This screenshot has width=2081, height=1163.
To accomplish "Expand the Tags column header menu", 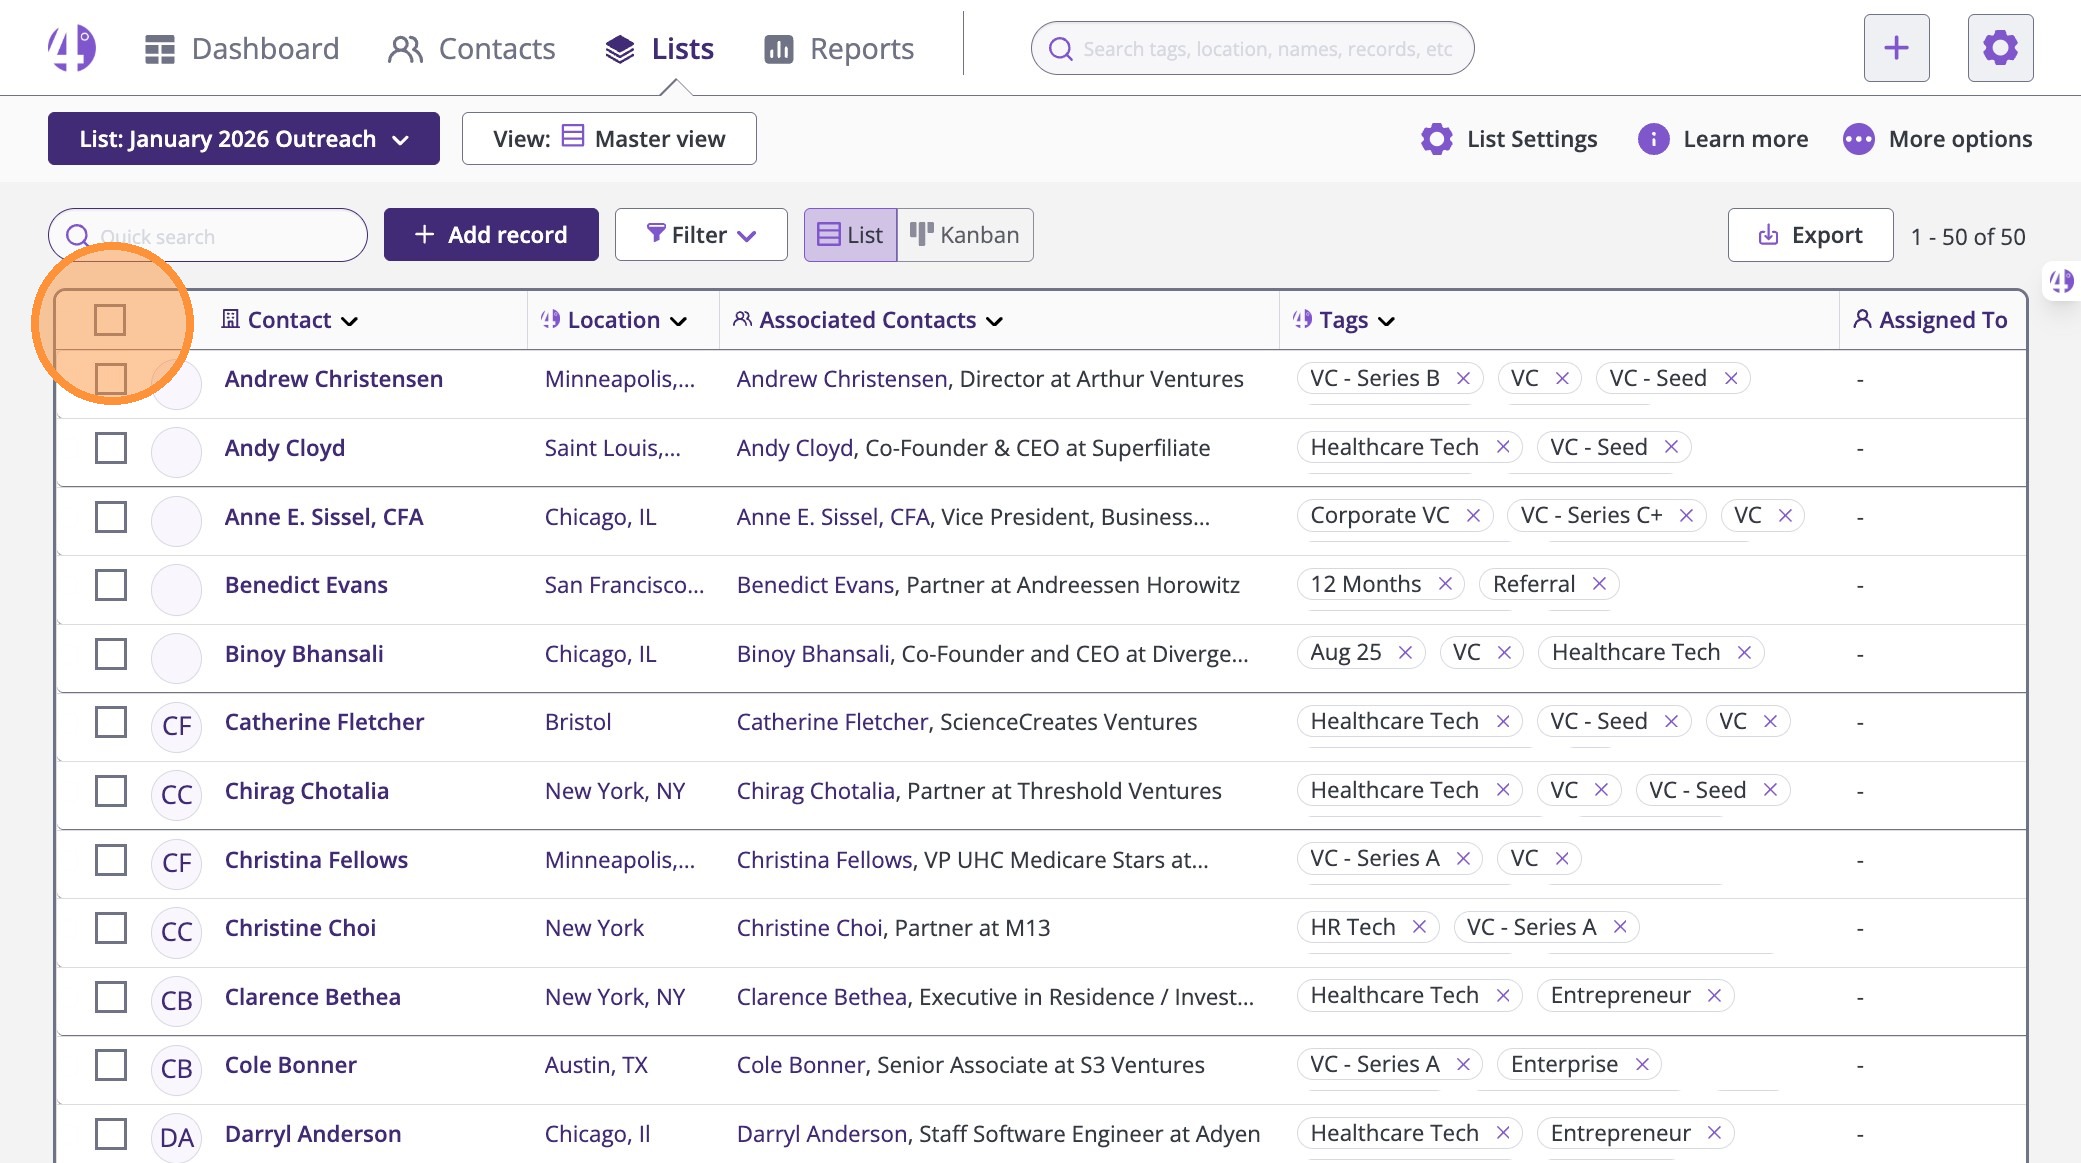I will (x=1386, y=321).
